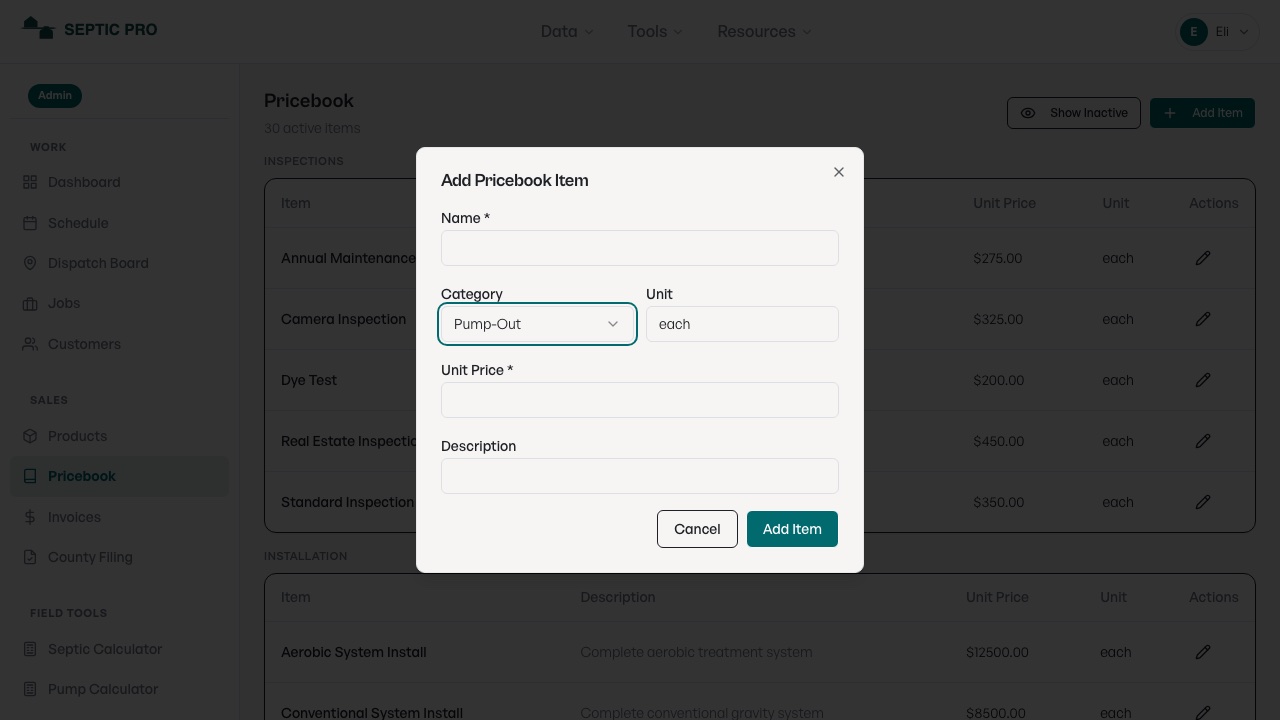Screen dimensions: 1280x720
Task: Select the Pricebook sidebar entry
Action: [x=119, y=476]
